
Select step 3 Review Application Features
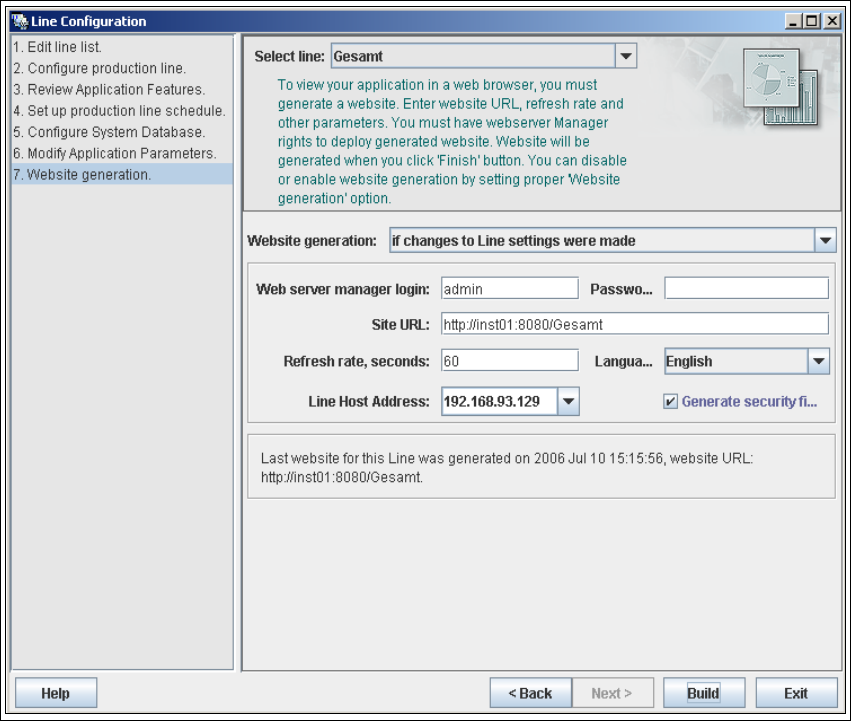122,90
